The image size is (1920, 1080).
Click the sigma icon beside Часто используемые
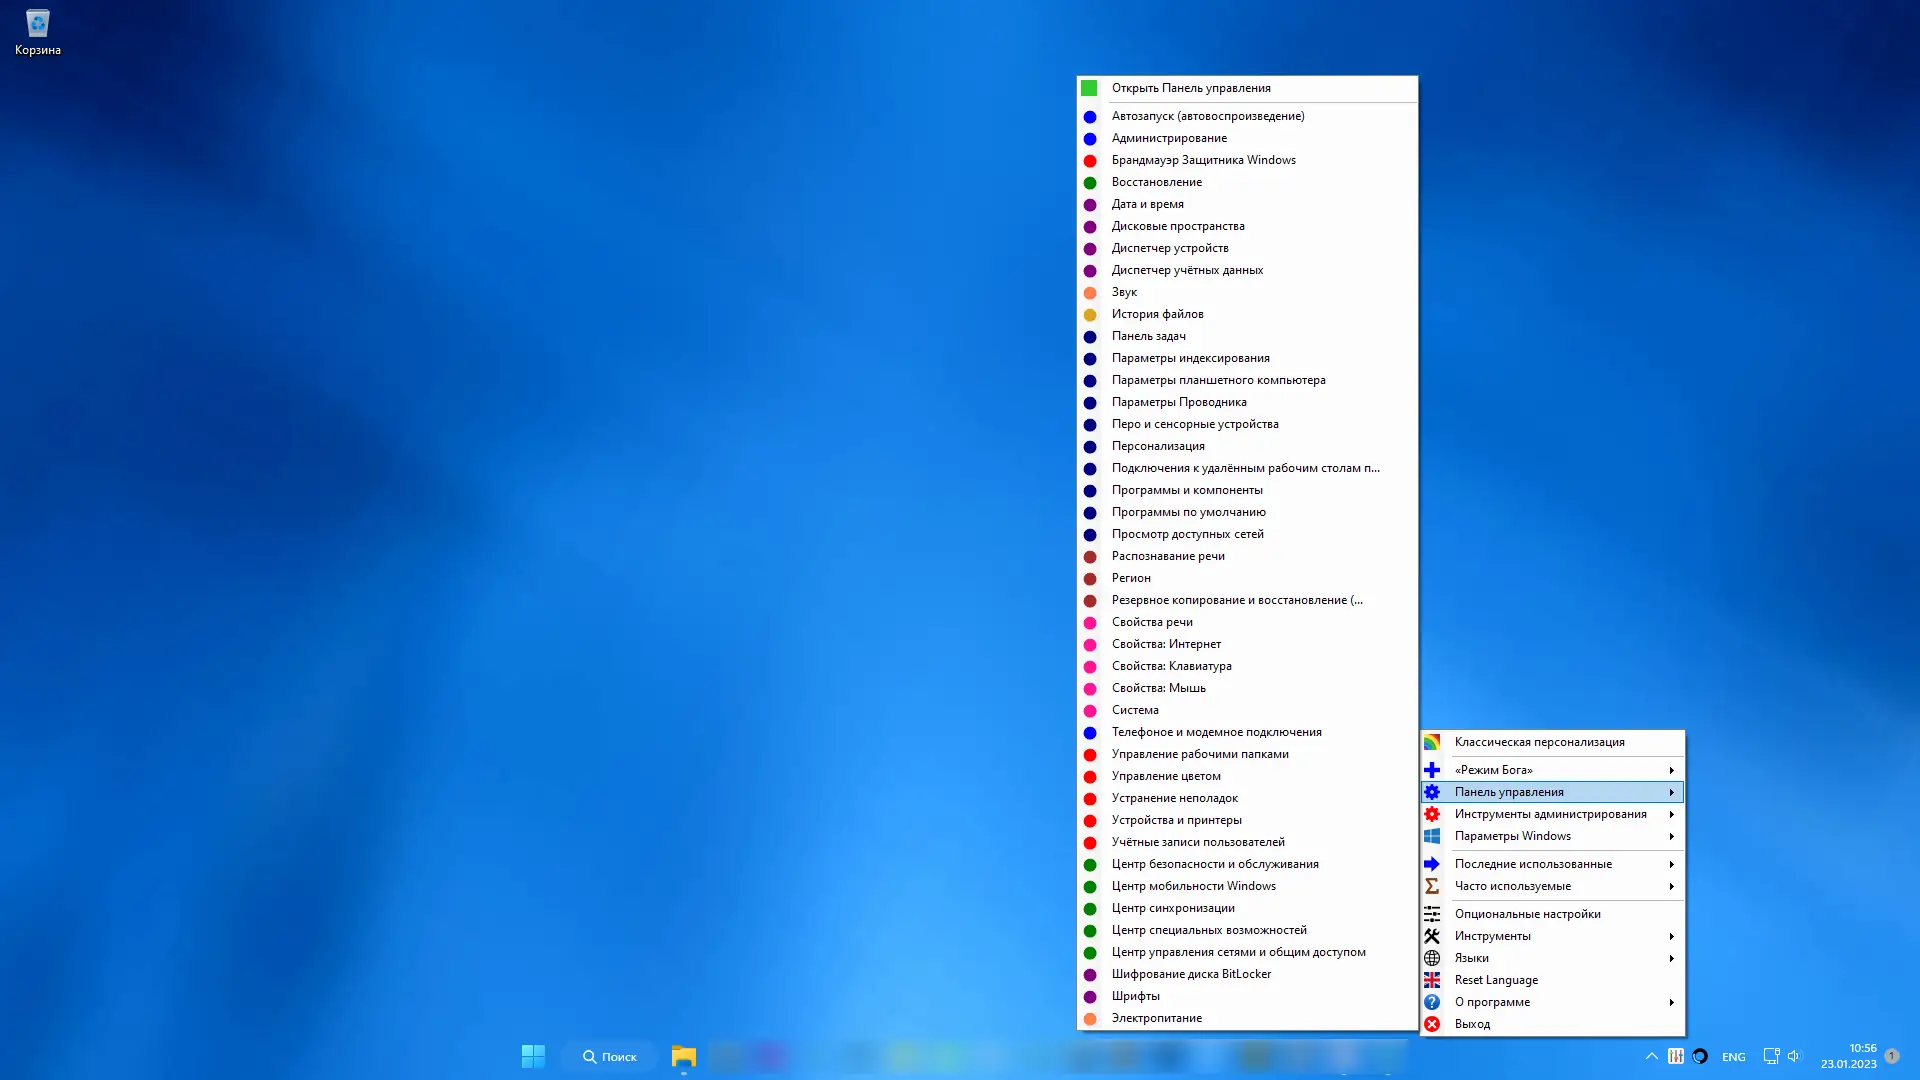click(1433, 886)
